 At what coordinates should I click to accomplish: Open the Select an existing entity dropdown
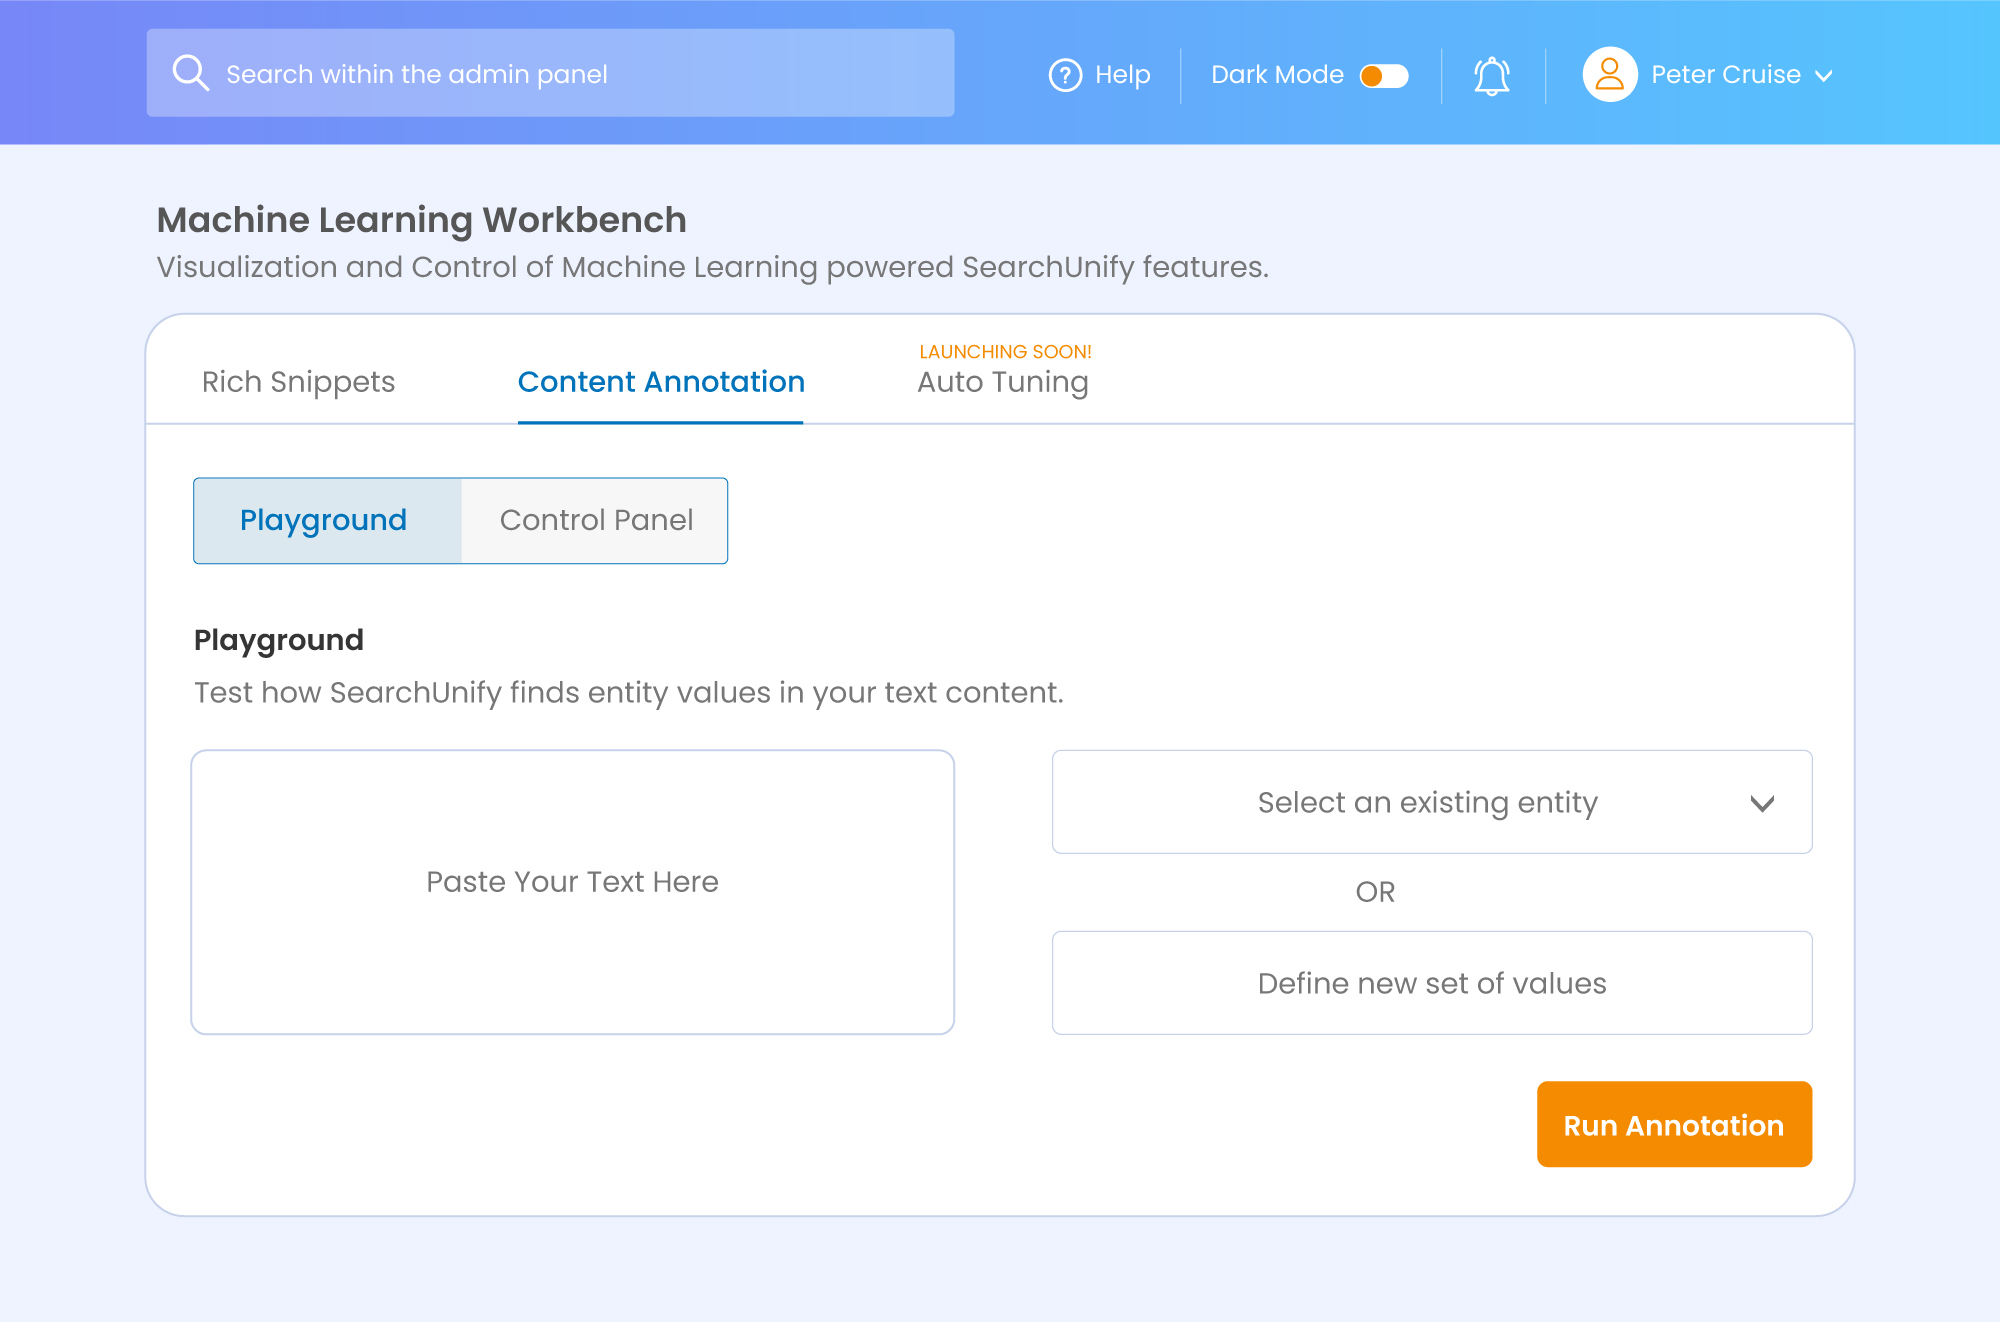pyautogui.click(x=1432, y=802)
